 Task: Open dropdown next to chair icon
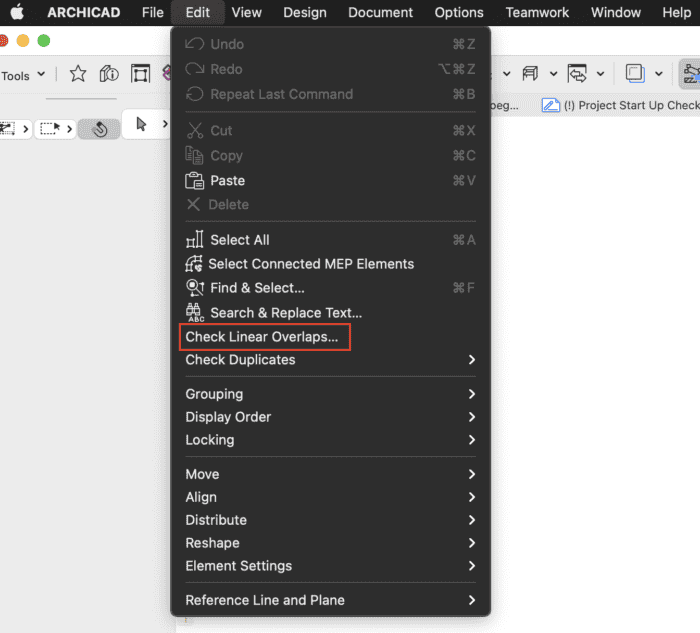pos(554,74)
